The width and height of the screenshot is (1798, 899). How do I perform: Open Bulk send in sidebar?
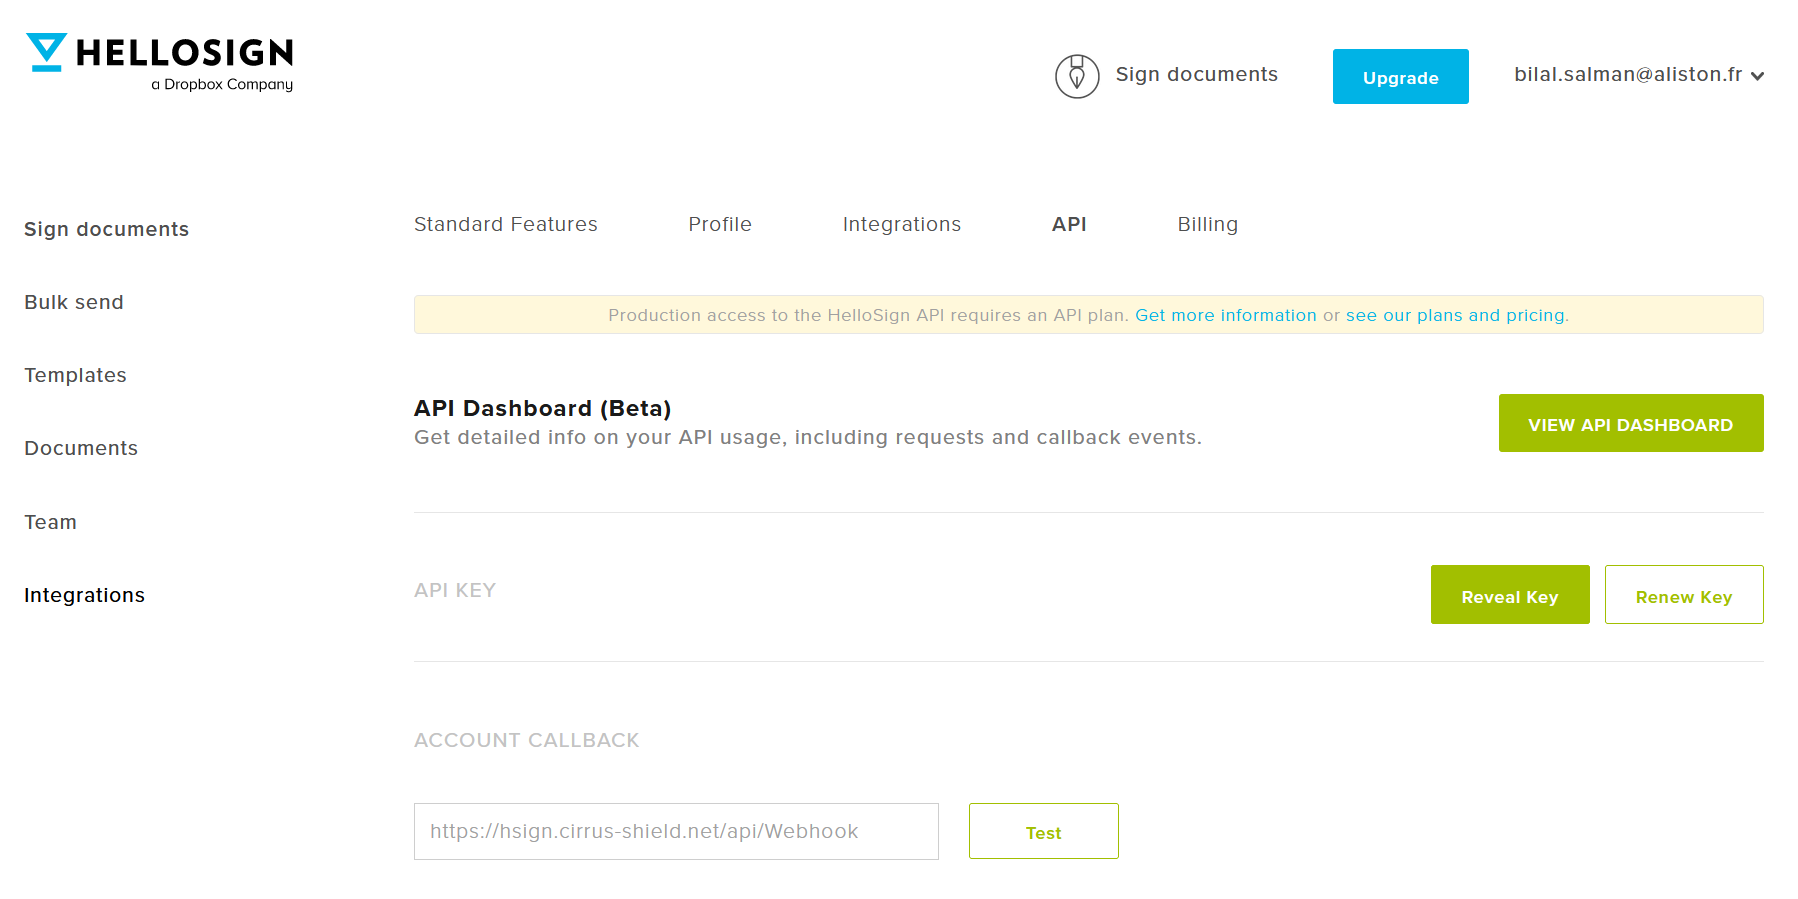coord(74,303)
